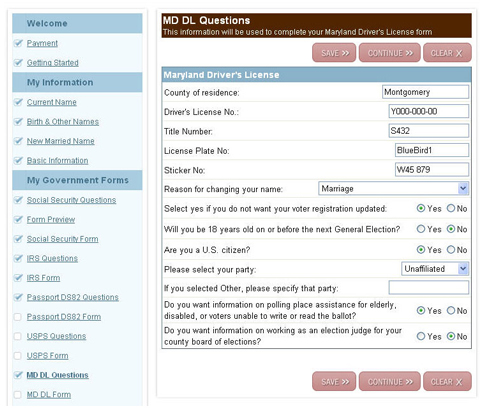Select No for voter registration update
The height and width of the screenshot is (408, 486).
(x=451, y=208)
